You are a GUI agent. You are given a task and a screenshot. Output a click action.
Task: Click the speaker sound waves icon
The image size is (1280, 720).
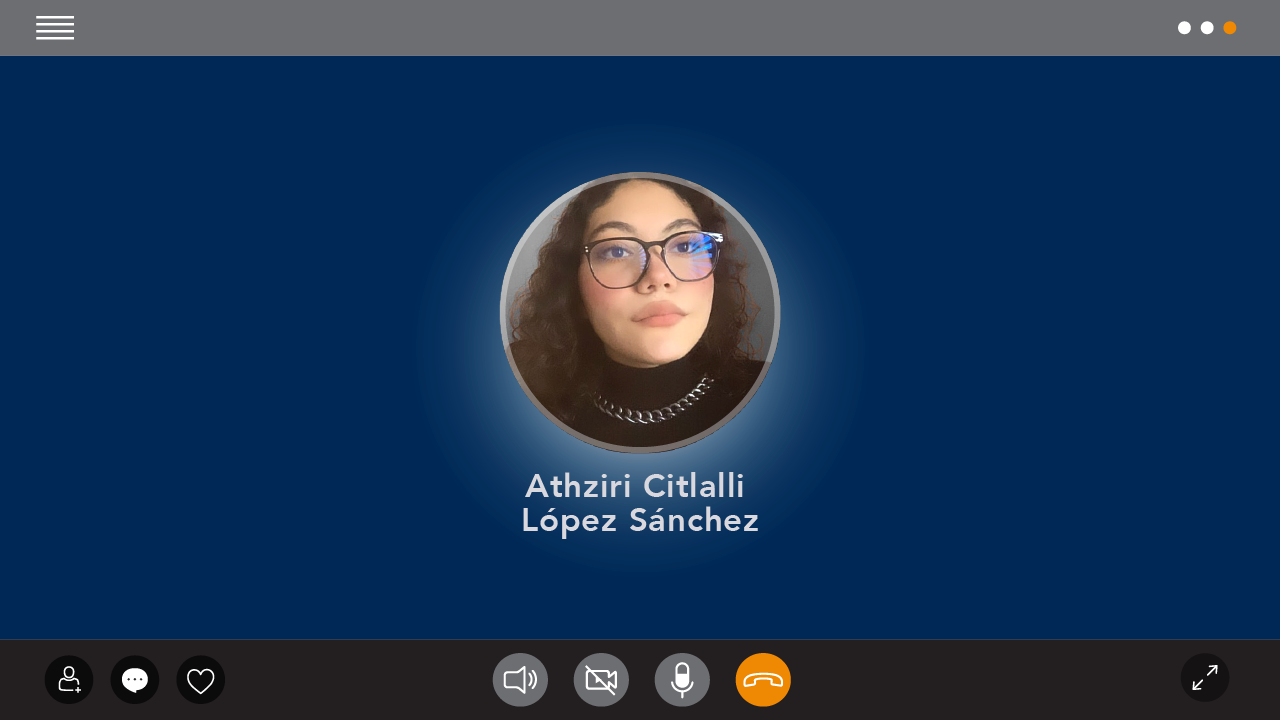(x=520, y=680)
